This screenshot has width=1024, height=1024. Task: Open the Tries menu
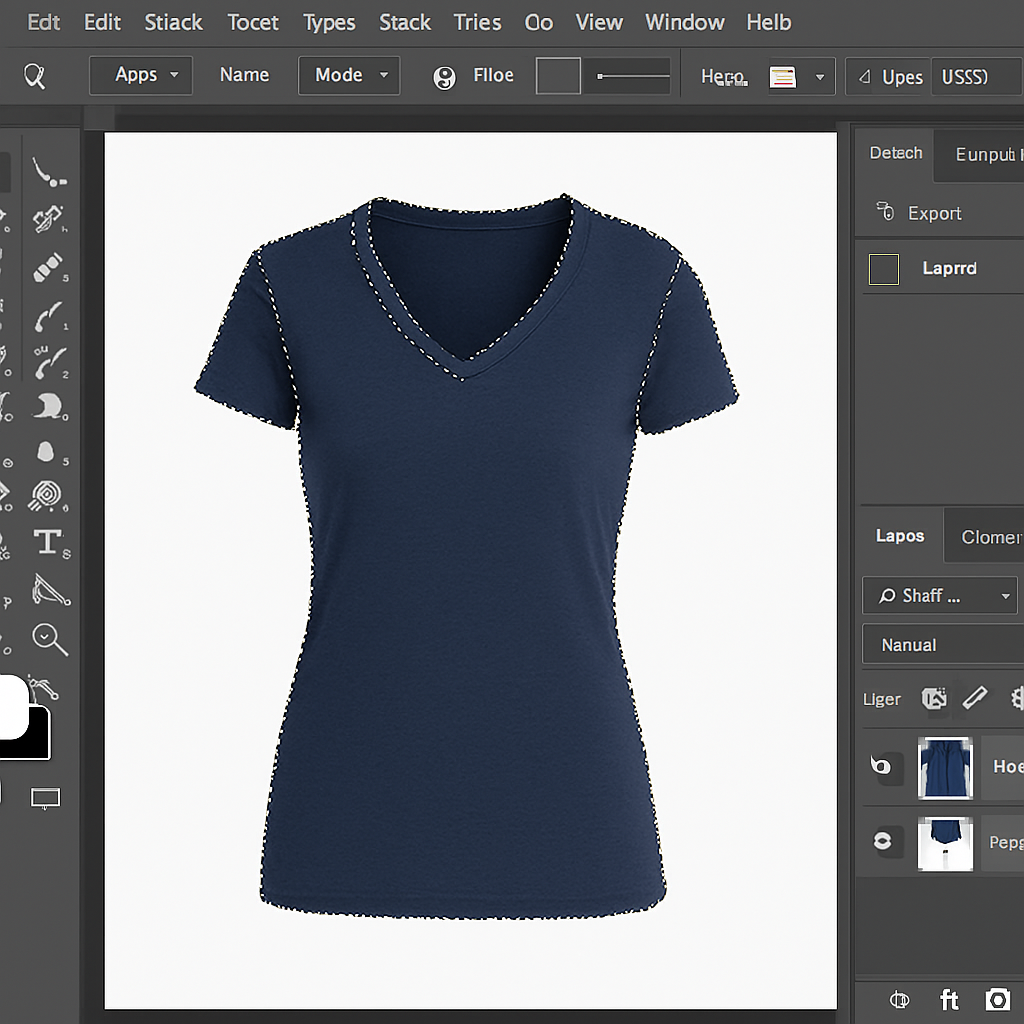coord(477,23)
